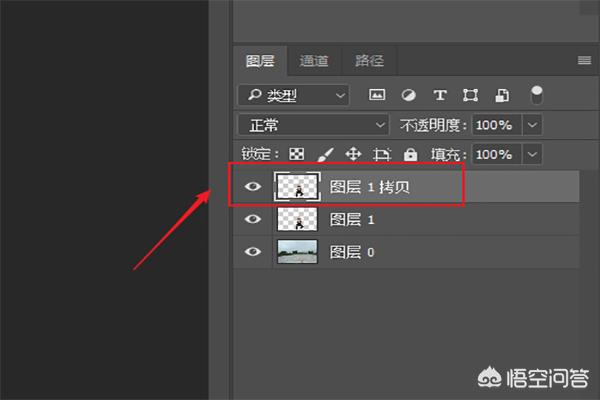Open the Layers panel flyout menu
Screen dimensions: 600x400
click(x=584, y=60)
